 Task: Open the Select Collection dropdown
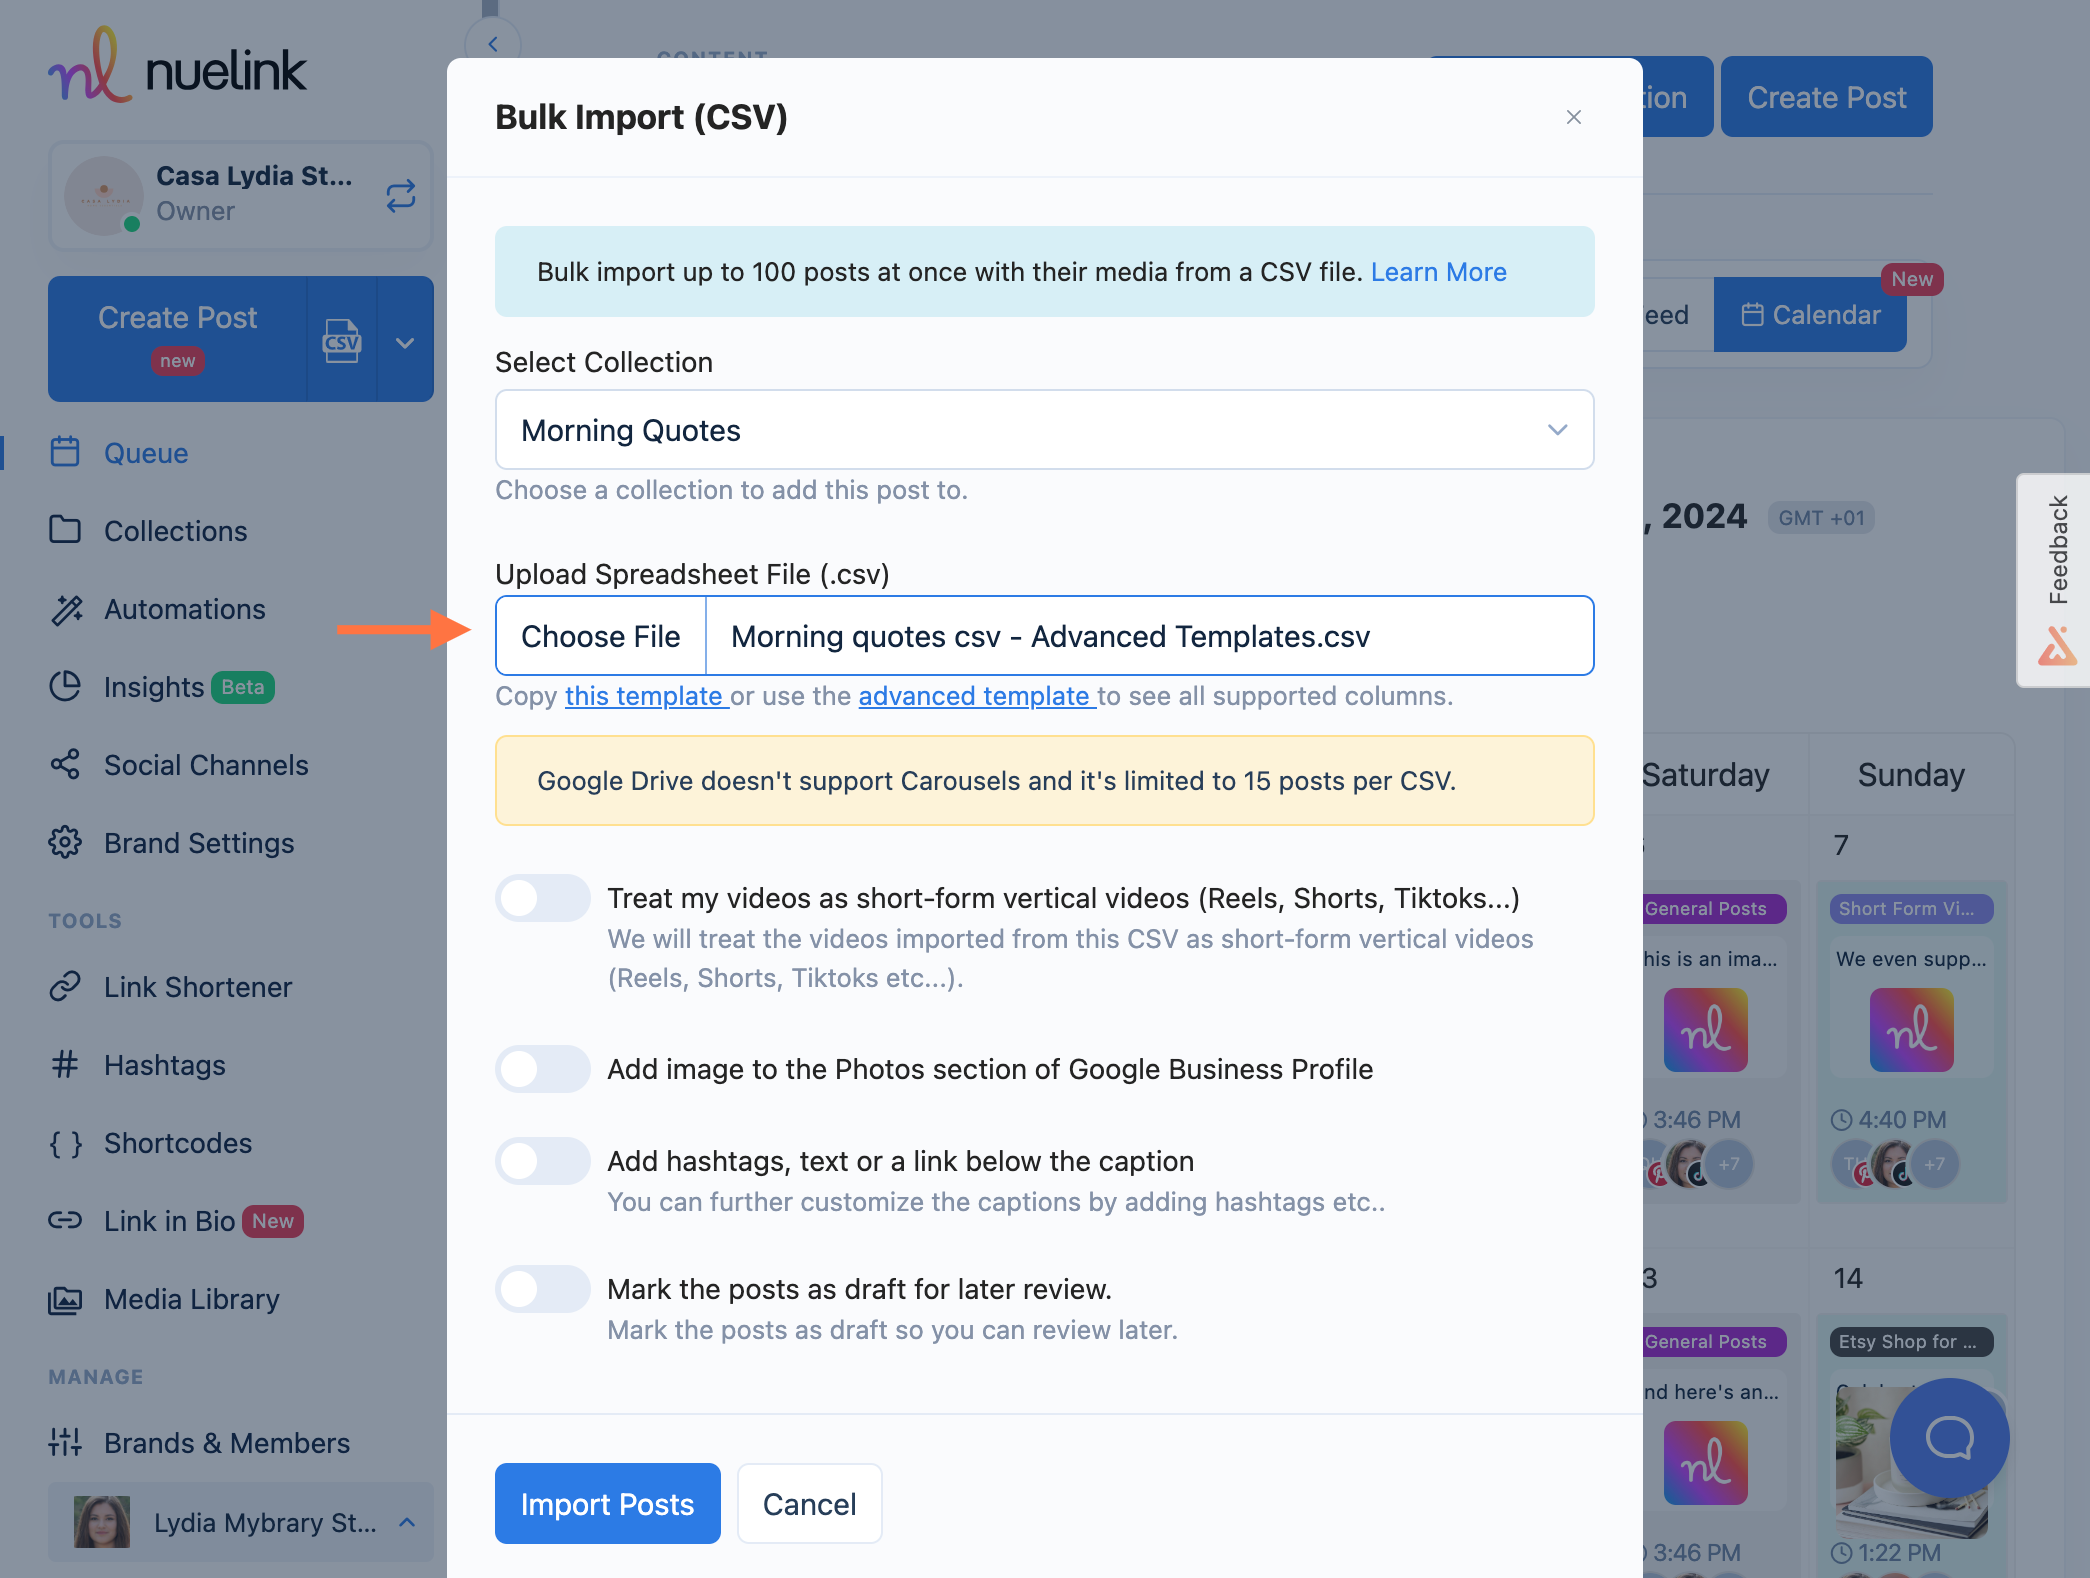pos(1044,430)
